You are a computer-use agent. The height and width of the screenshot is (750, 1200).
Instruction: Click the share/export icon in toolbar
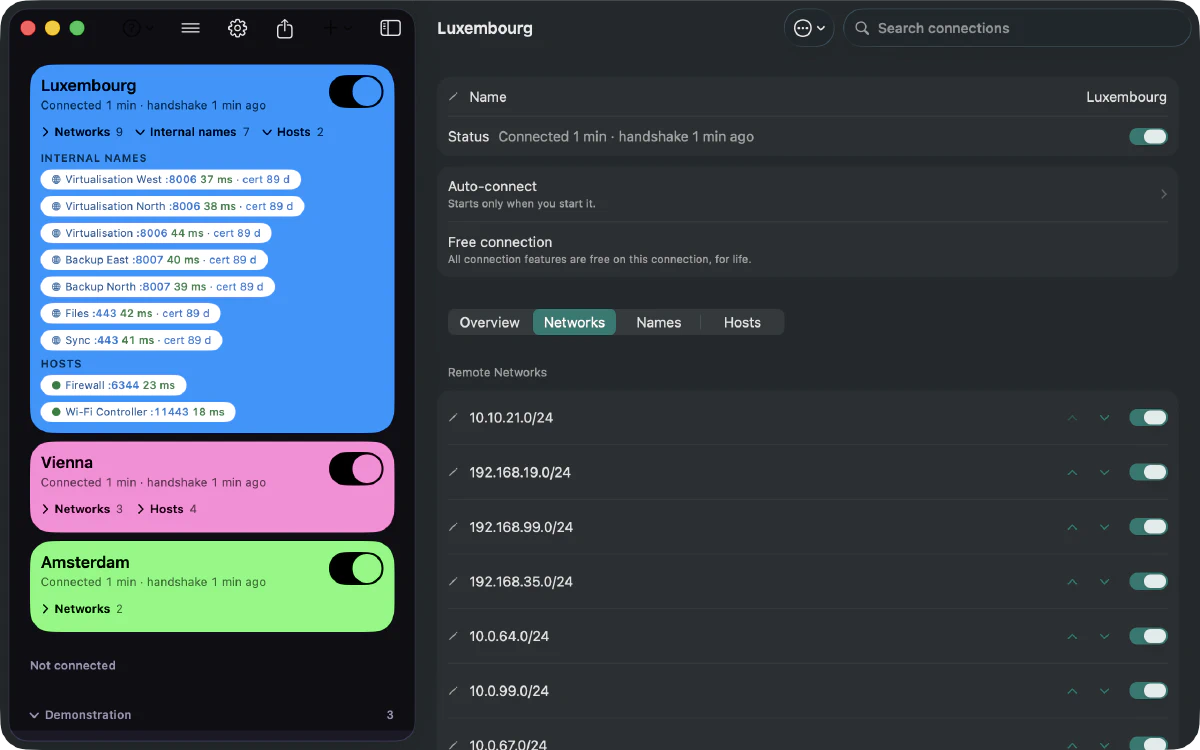[285, 28]
